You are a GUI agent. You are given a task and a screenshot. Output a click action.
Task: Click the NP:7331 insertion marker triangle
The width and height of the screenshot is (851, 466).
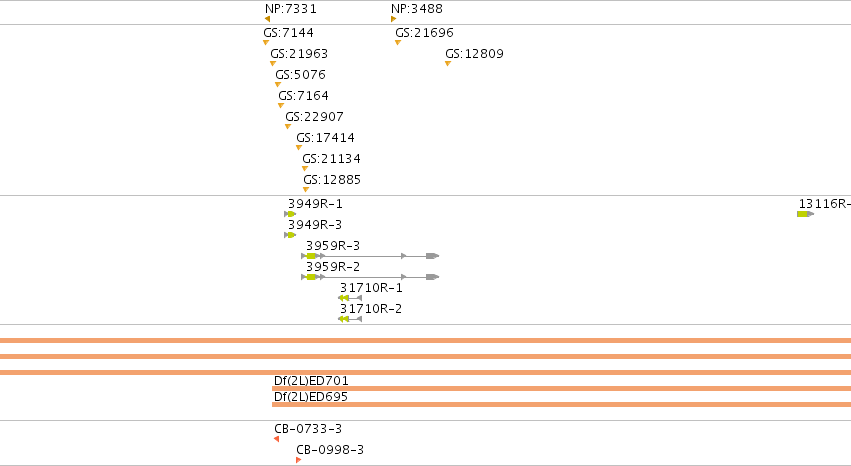point(268,19)
